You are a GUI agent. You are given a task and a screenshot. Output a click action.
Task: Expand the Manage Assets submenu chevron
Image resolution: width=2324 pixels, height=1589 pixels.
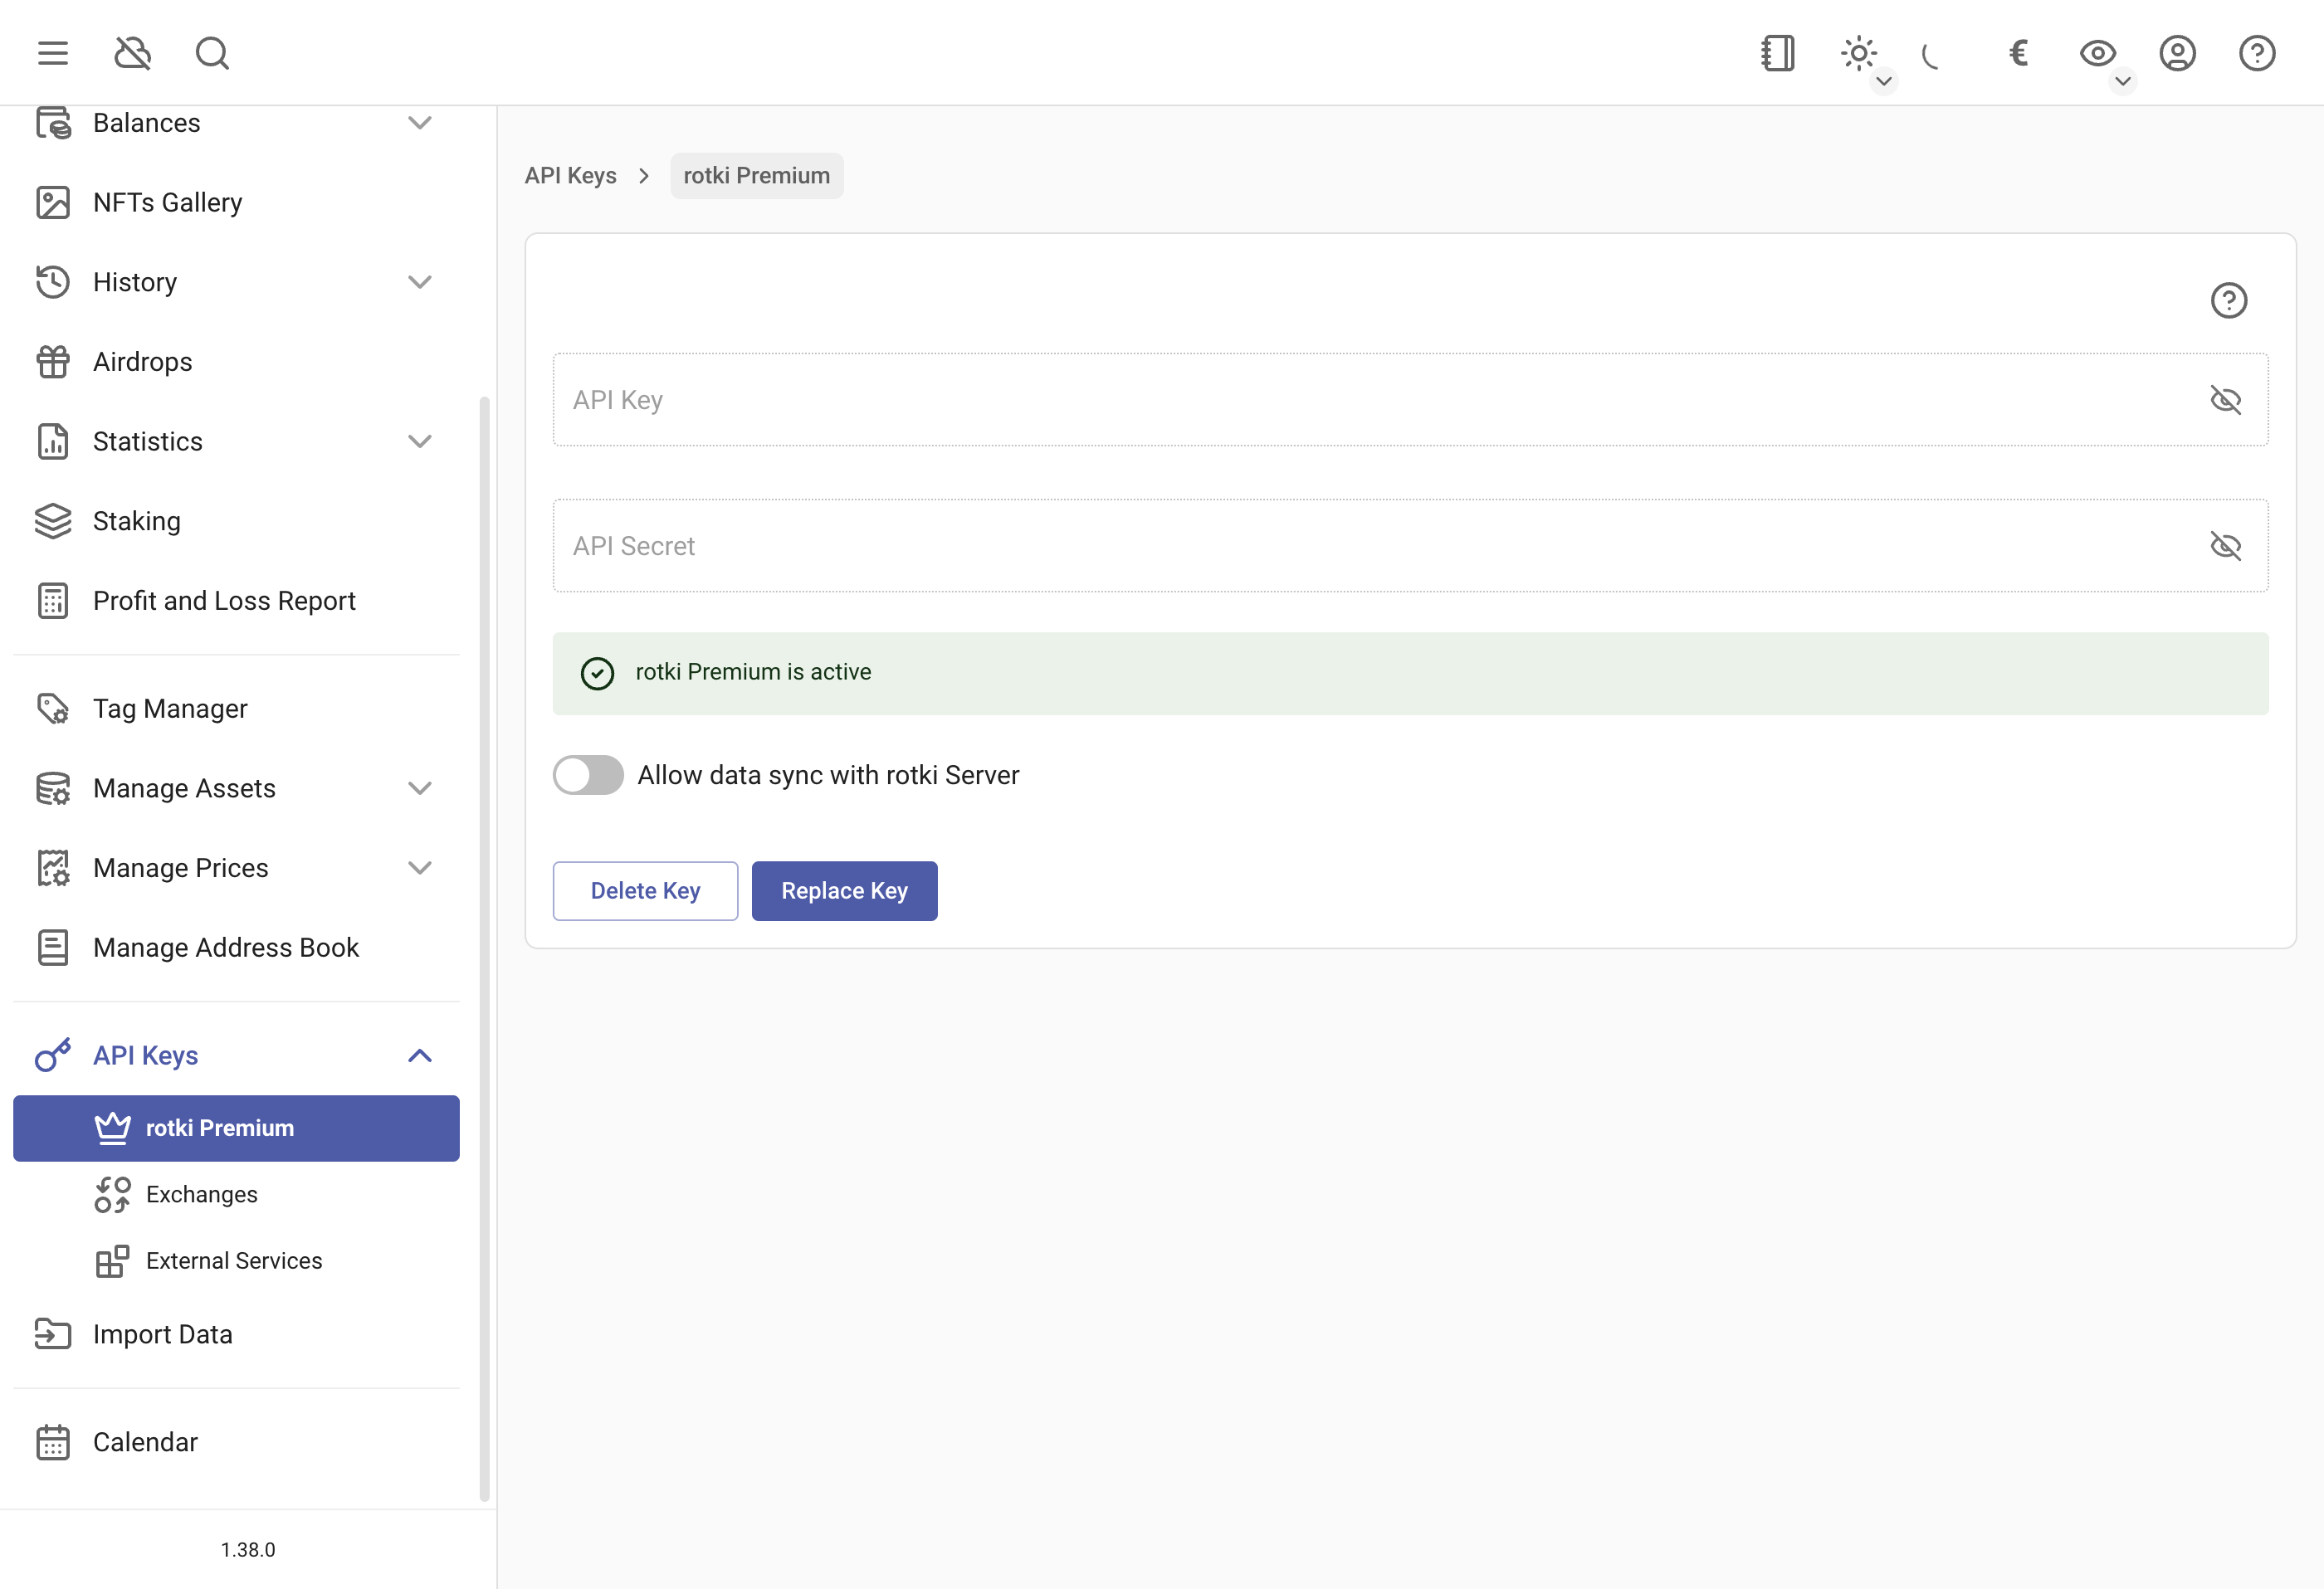tap(420, 788)
